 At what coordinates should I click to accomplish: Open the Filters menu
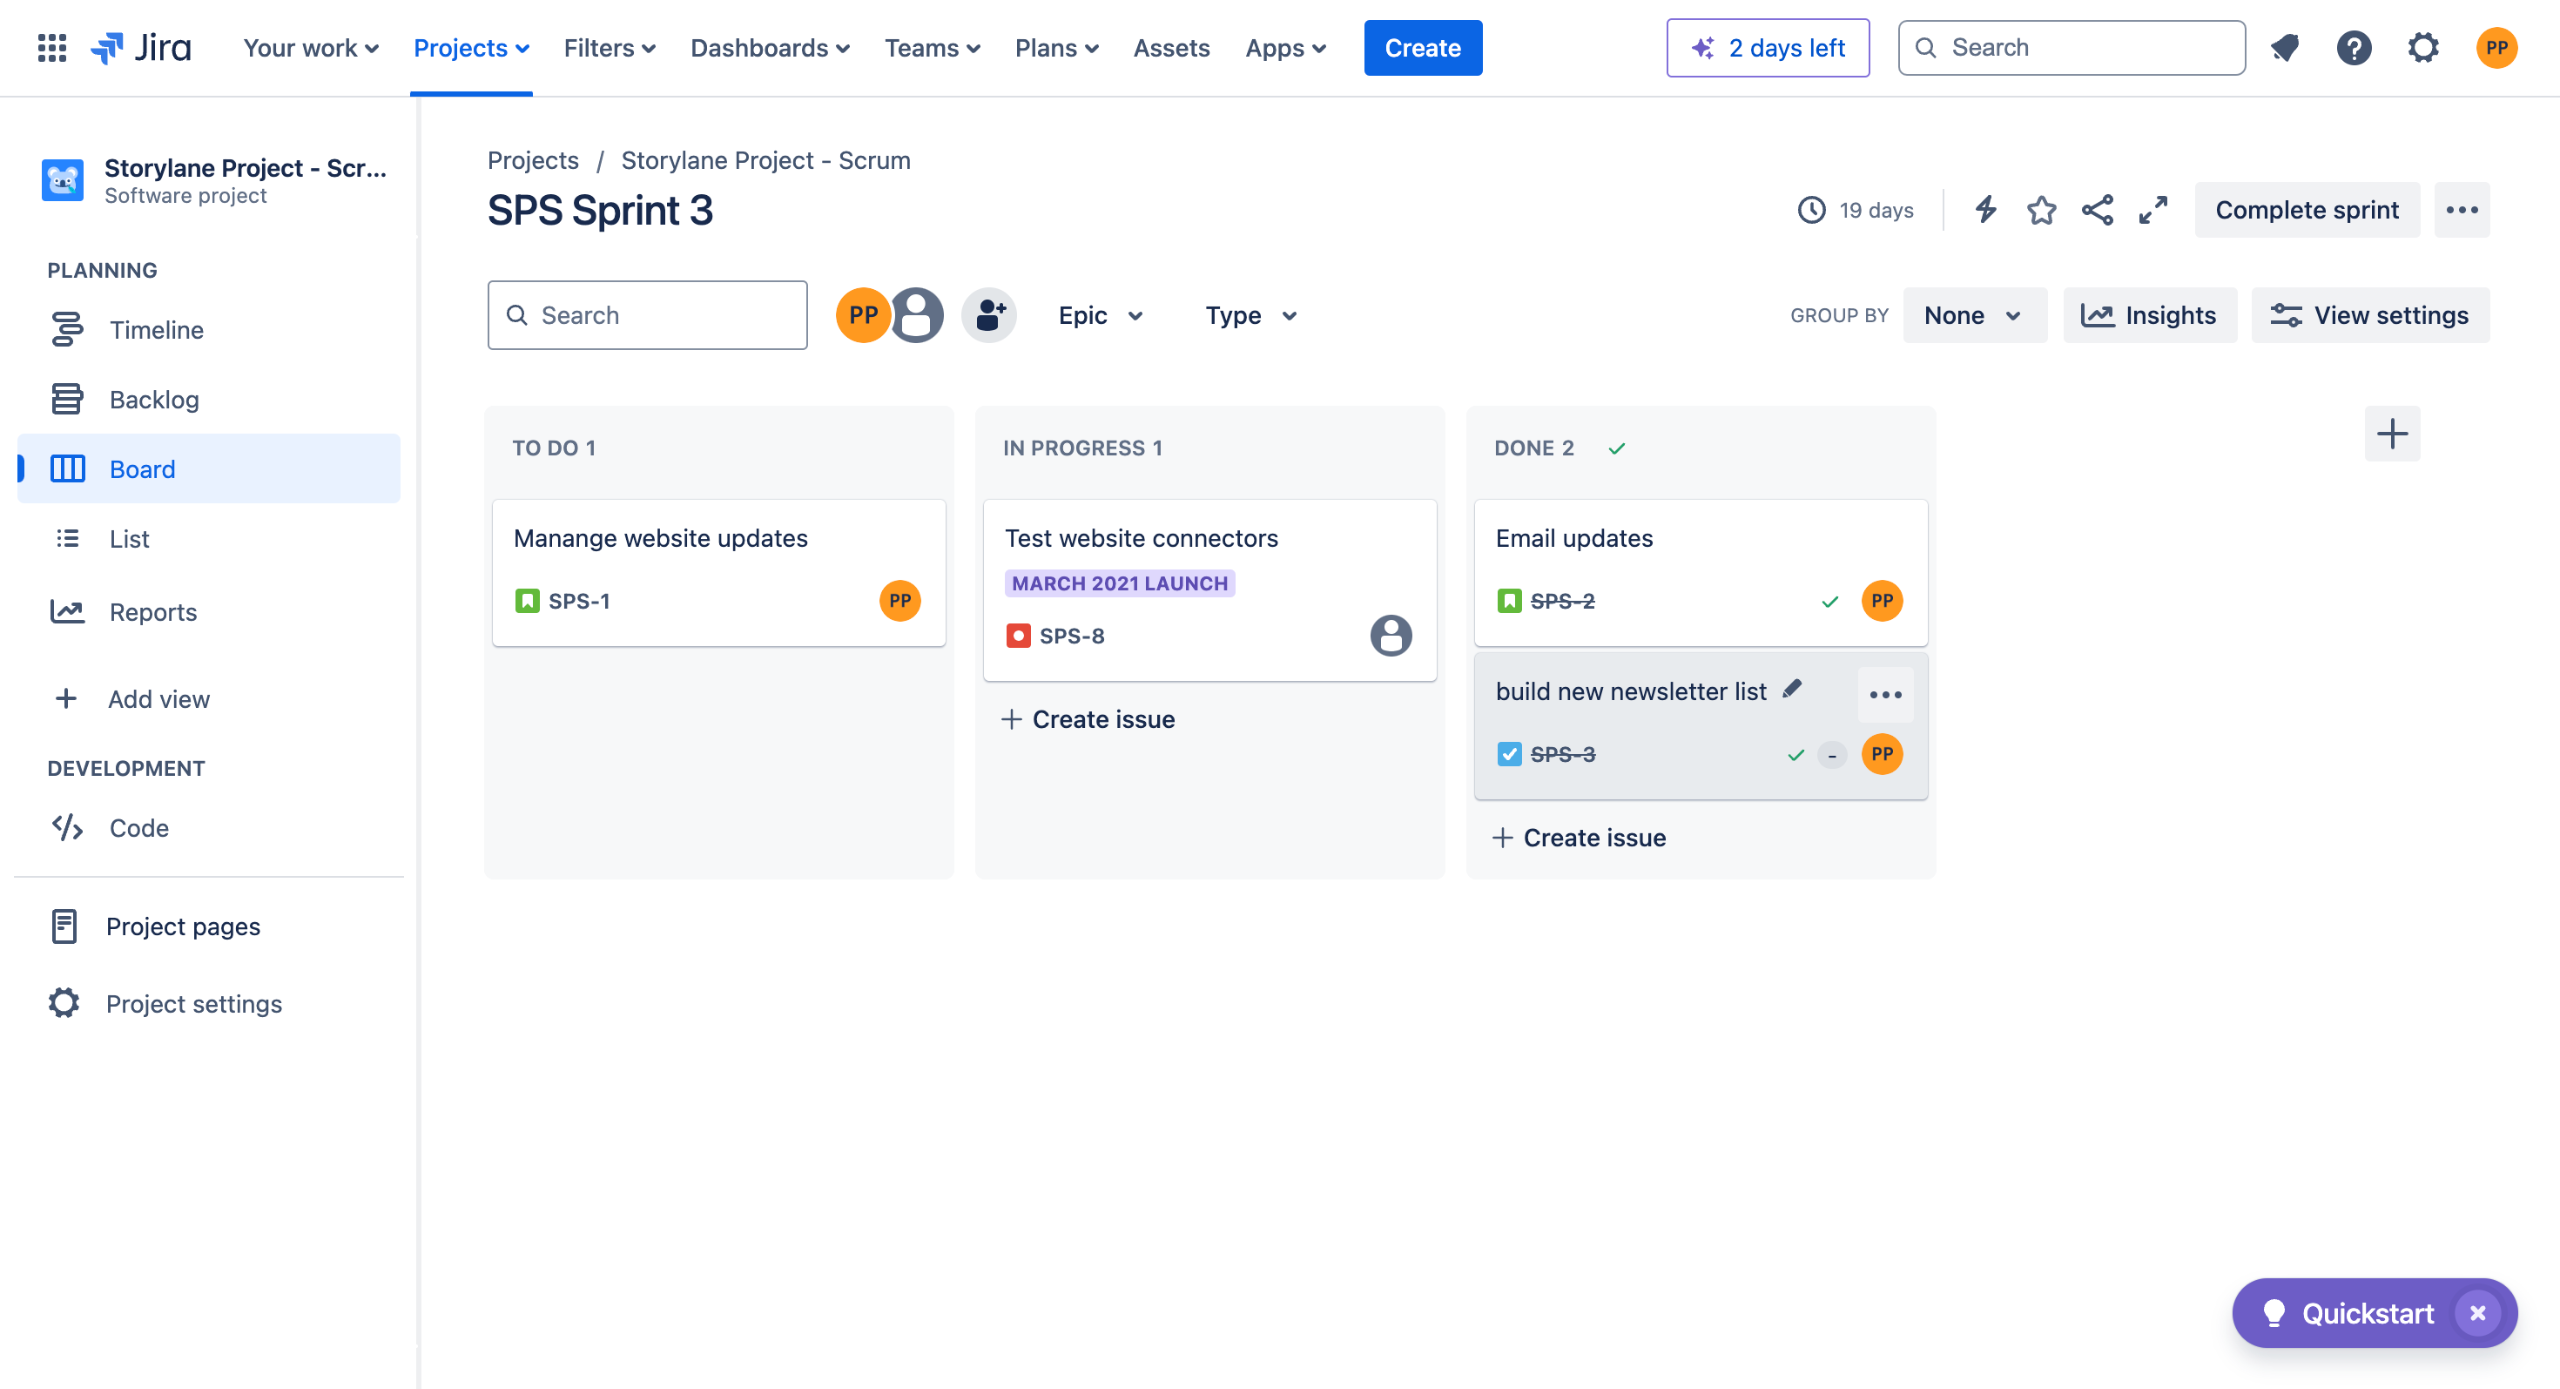point(609,48)
